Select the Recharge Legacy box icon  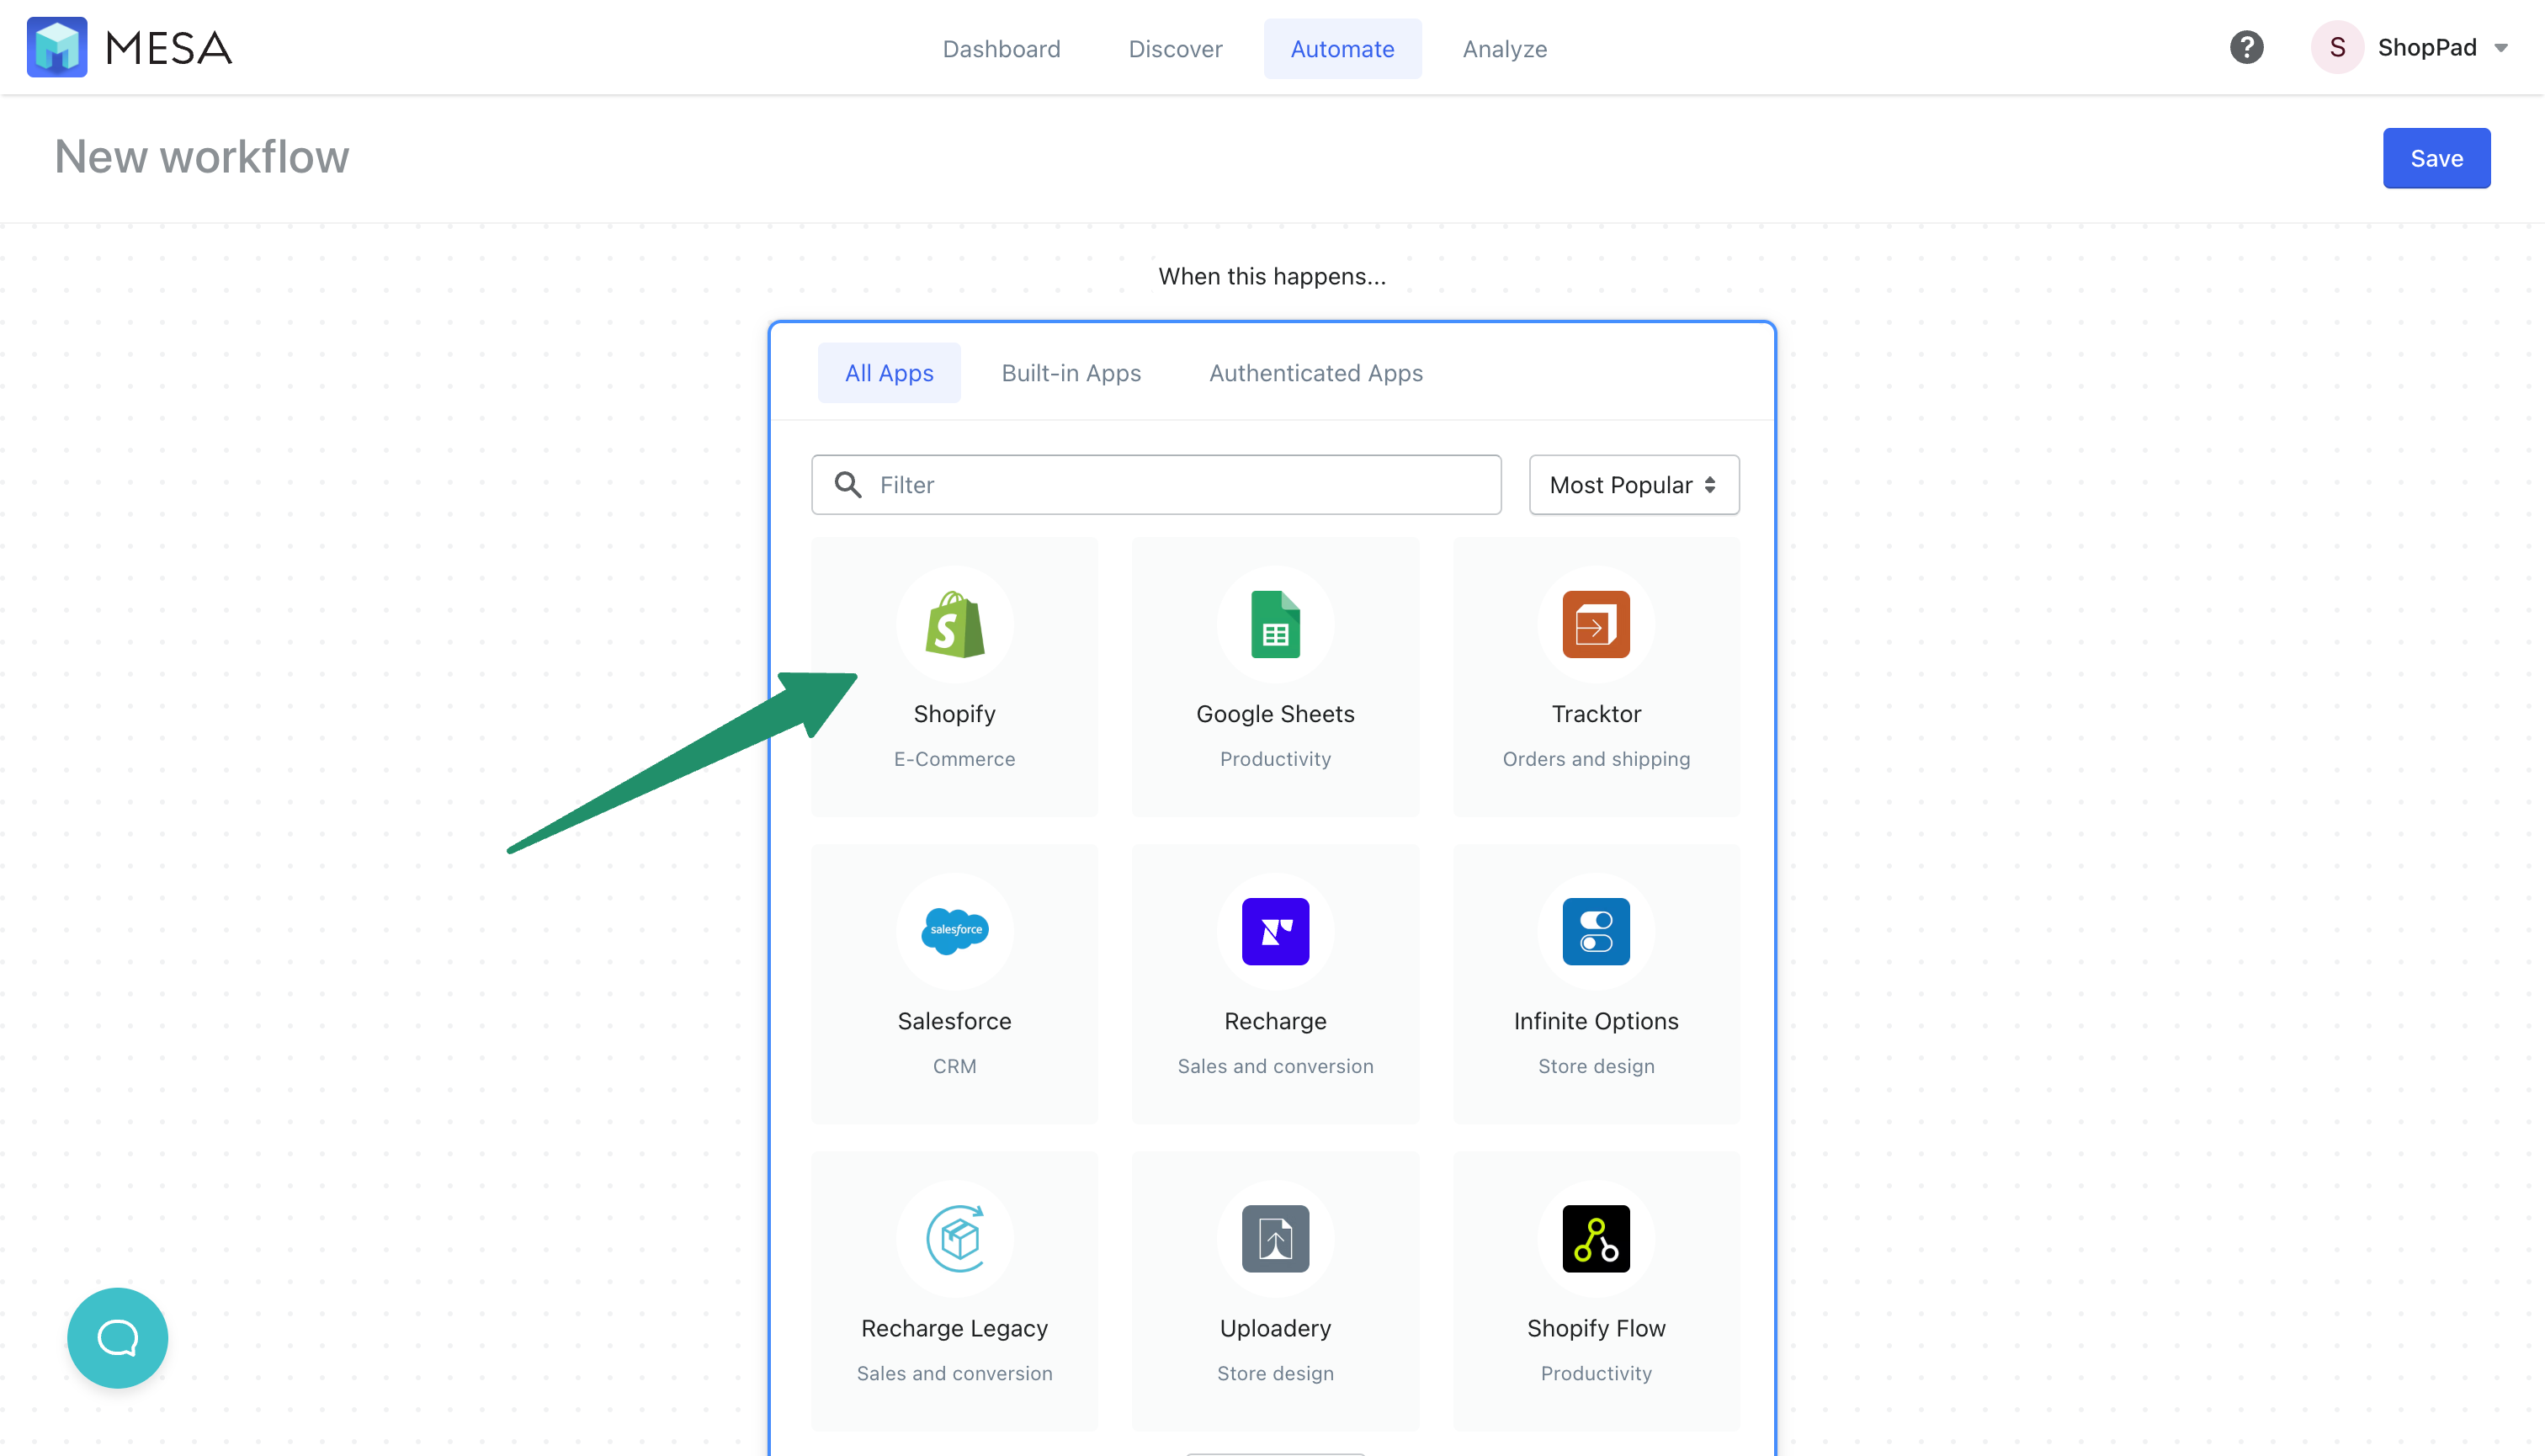pyautogui.click(x=955, y=1238)
